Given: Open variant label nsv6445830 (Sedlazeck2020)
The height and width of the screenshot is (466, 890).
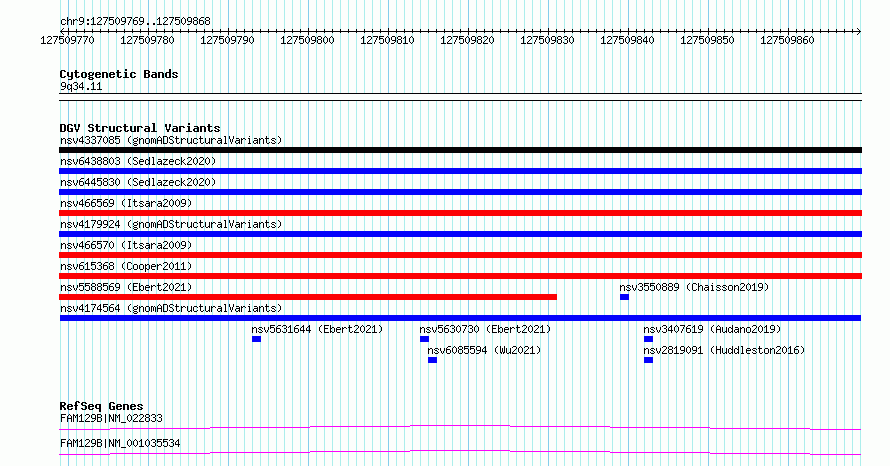Looking at the screenshot, I should coord(138,182).
